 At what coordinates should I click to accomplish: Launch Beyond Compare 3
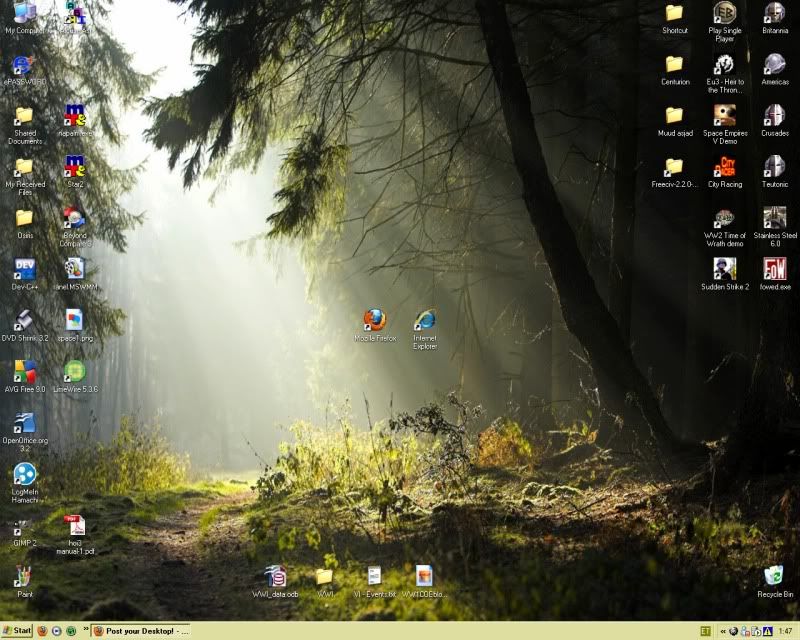(x=75, y=228)
